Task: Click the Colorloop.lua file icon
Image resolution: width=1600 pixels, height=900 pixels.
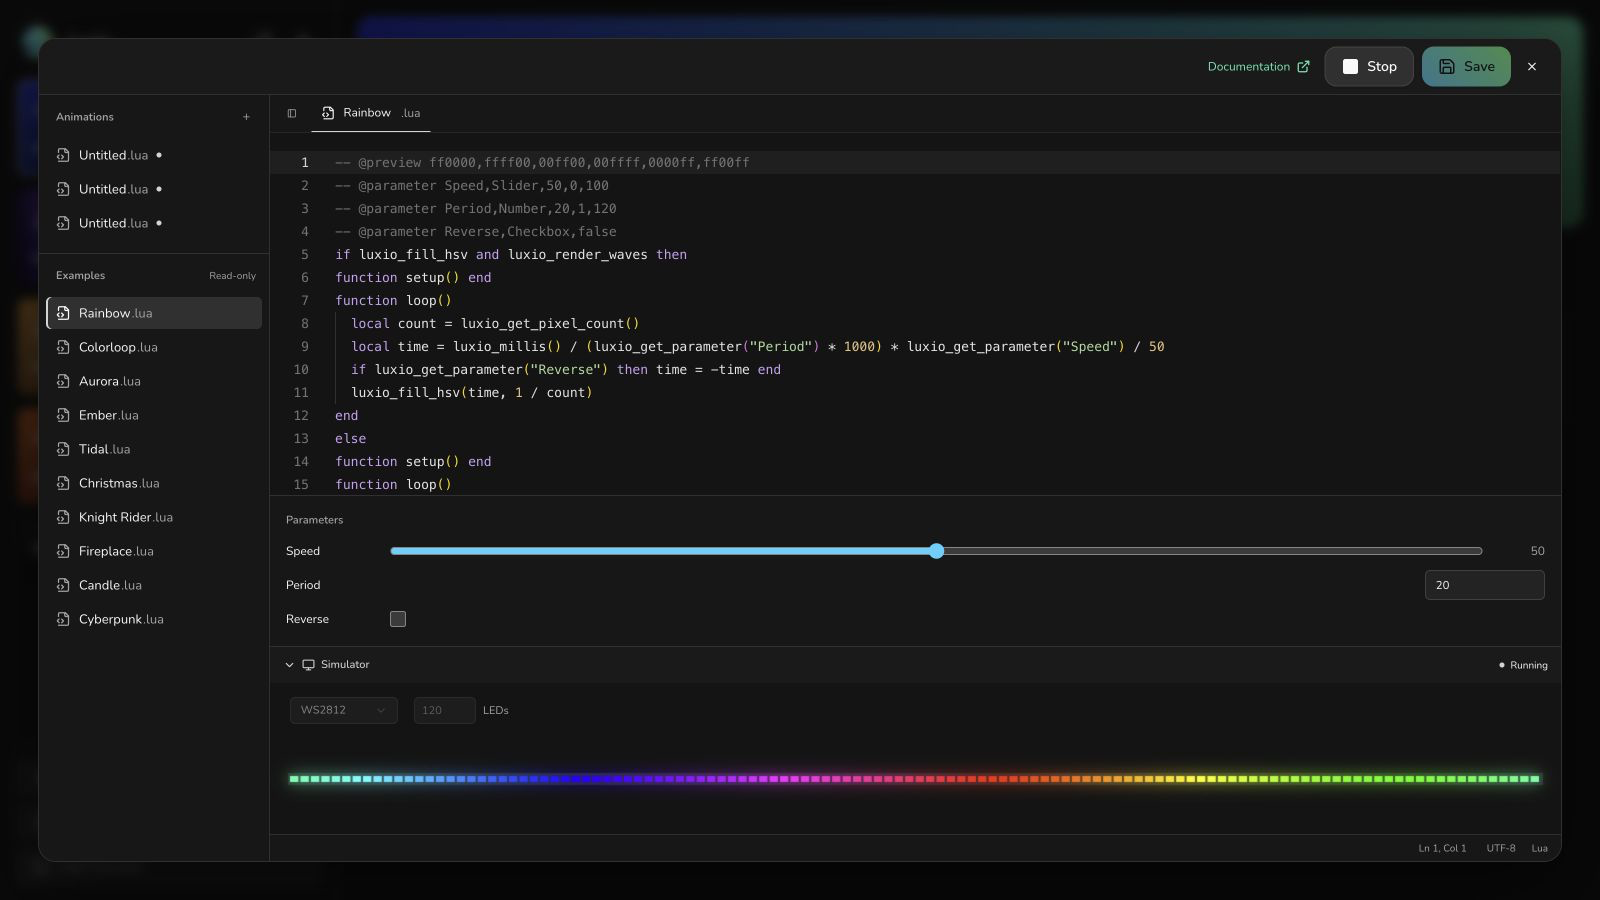Action: point(63,347)
